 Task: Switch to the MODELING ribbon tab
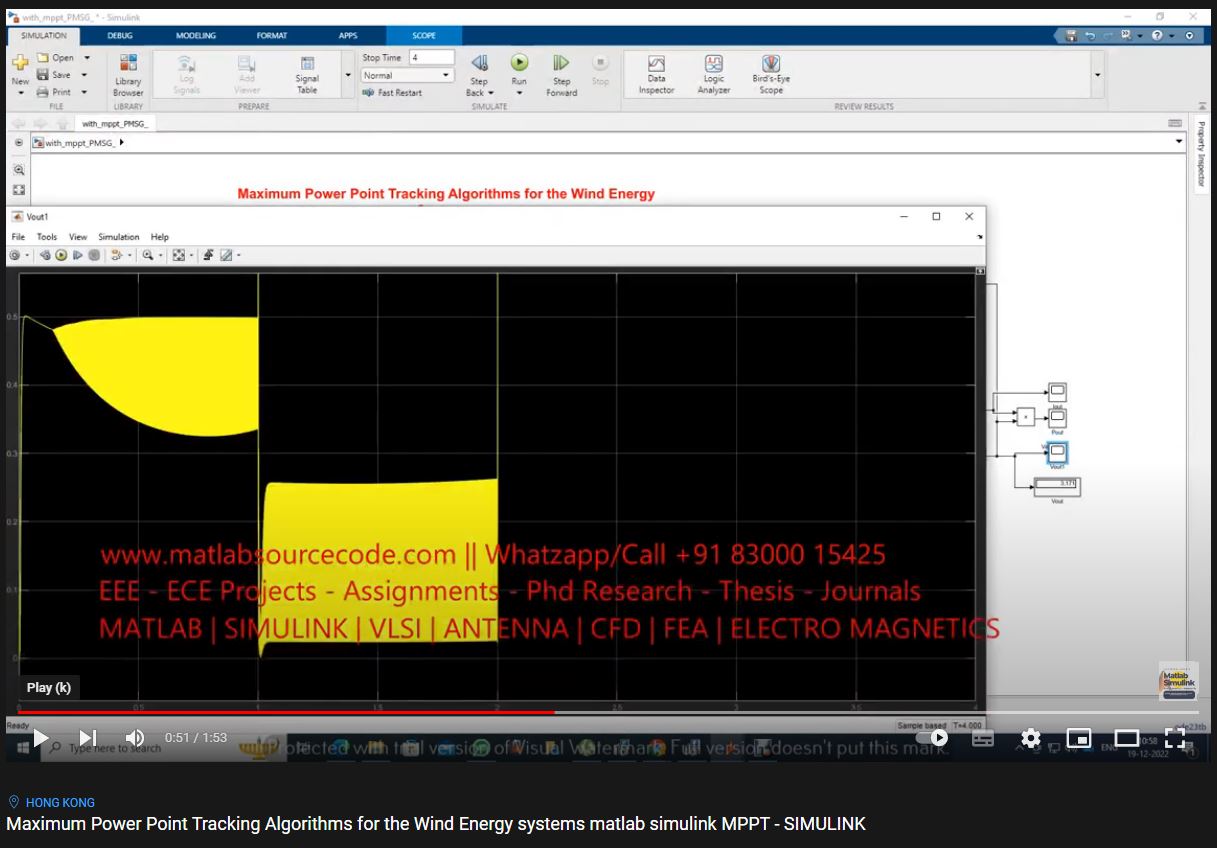pos(196,36)
